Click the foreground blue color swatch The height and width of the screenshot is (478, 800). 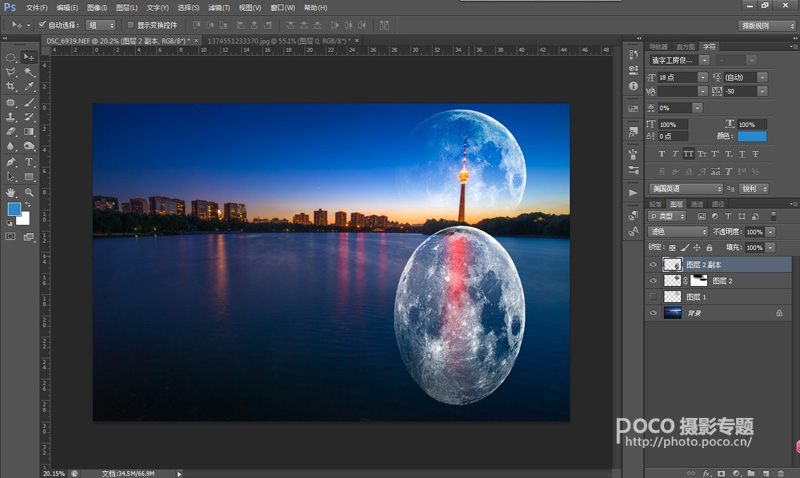[13, 209]
